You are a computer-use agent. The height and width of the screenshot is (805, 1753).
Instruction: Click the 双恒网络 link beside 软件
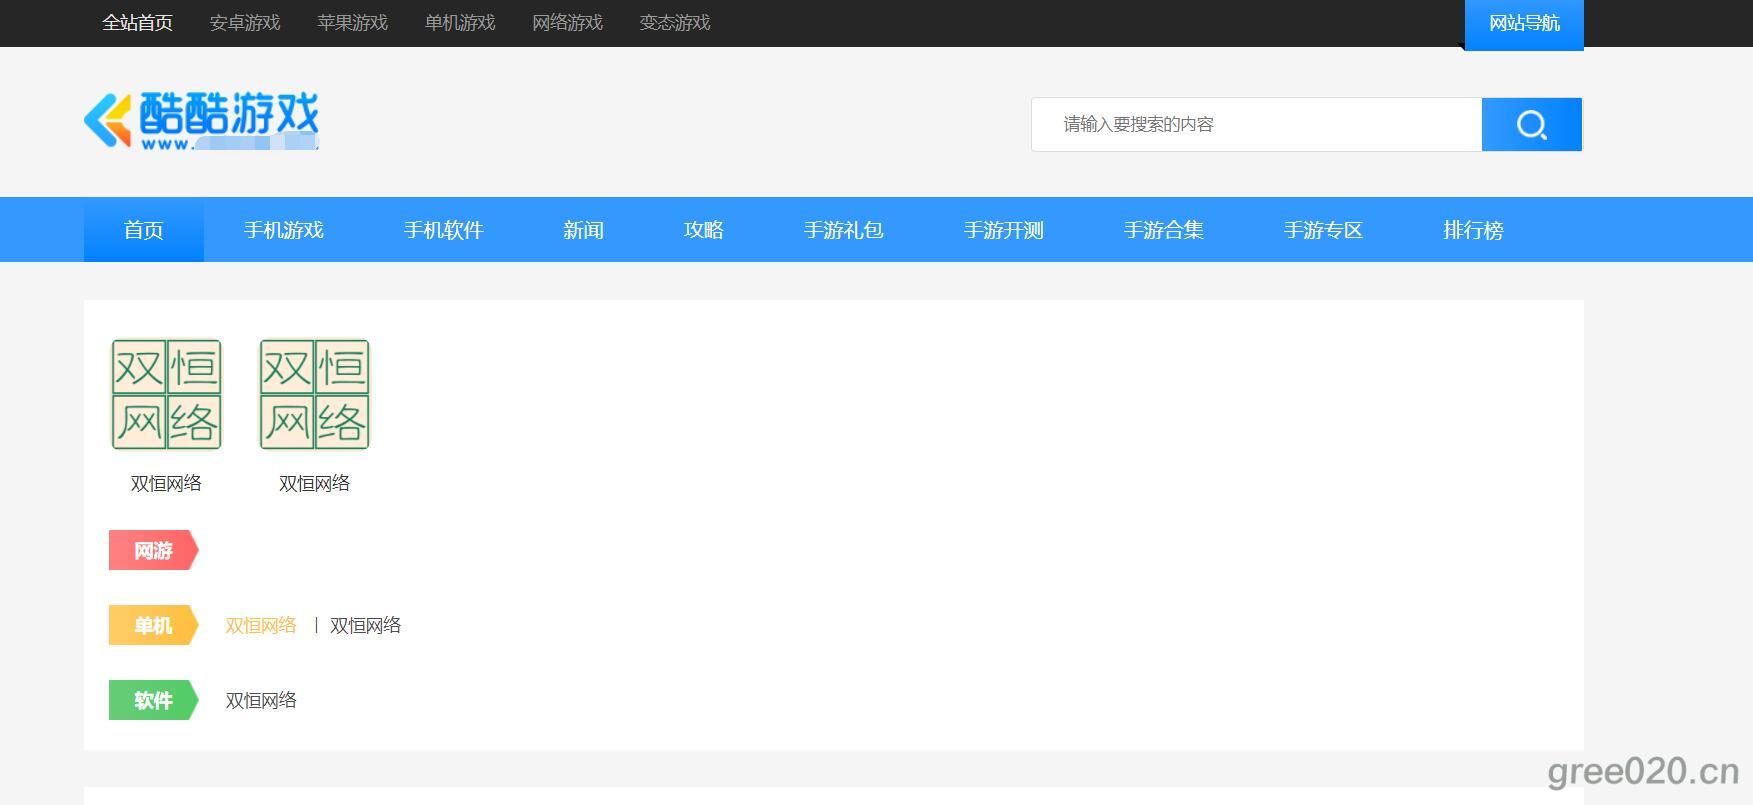click(x=261, y=701)
